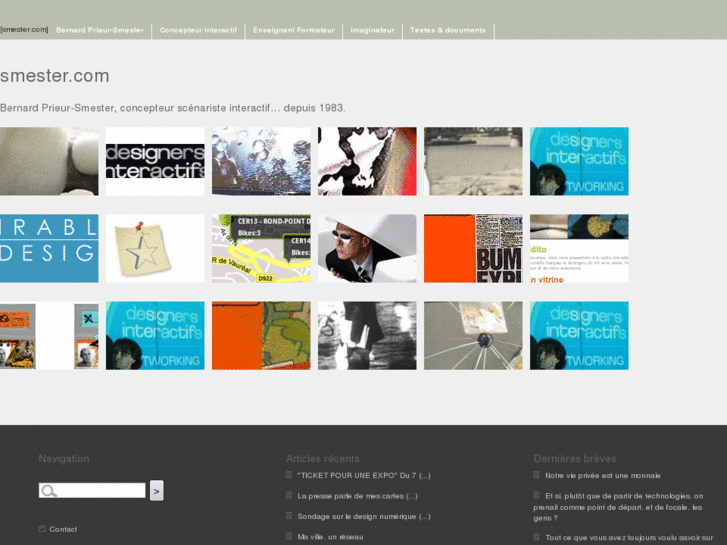This screenshot has width=727, height=545.
Task: Open the man with sunglasses thumbnail
Action: pos(367,248)
